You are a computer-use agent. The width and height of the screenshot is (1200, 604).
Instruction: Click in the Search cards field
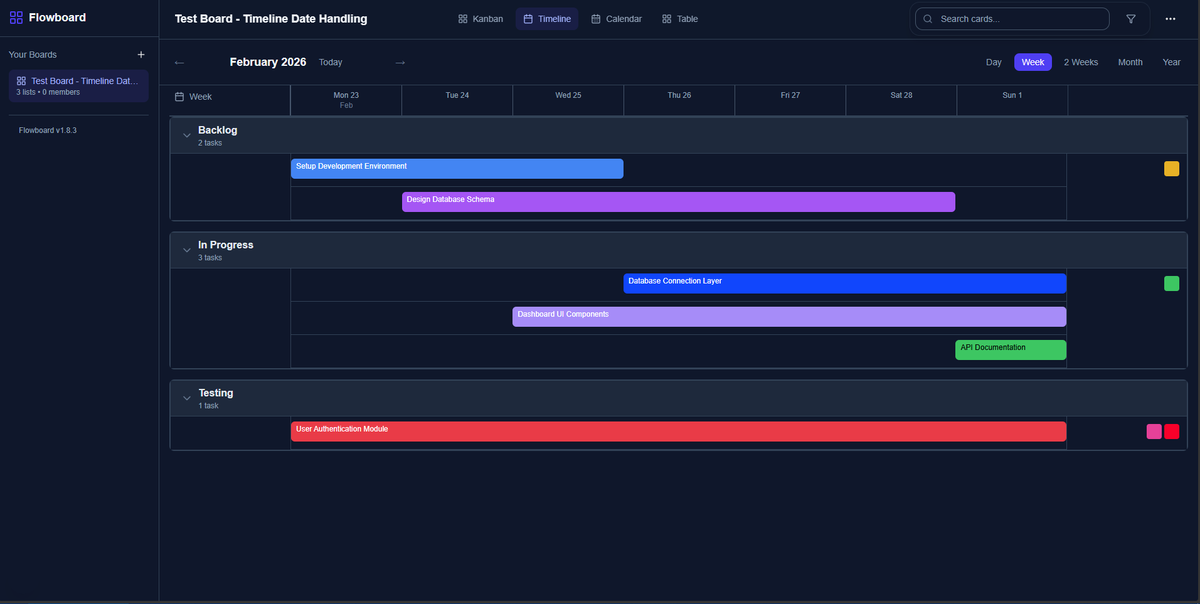click(x=1012, y=19)
